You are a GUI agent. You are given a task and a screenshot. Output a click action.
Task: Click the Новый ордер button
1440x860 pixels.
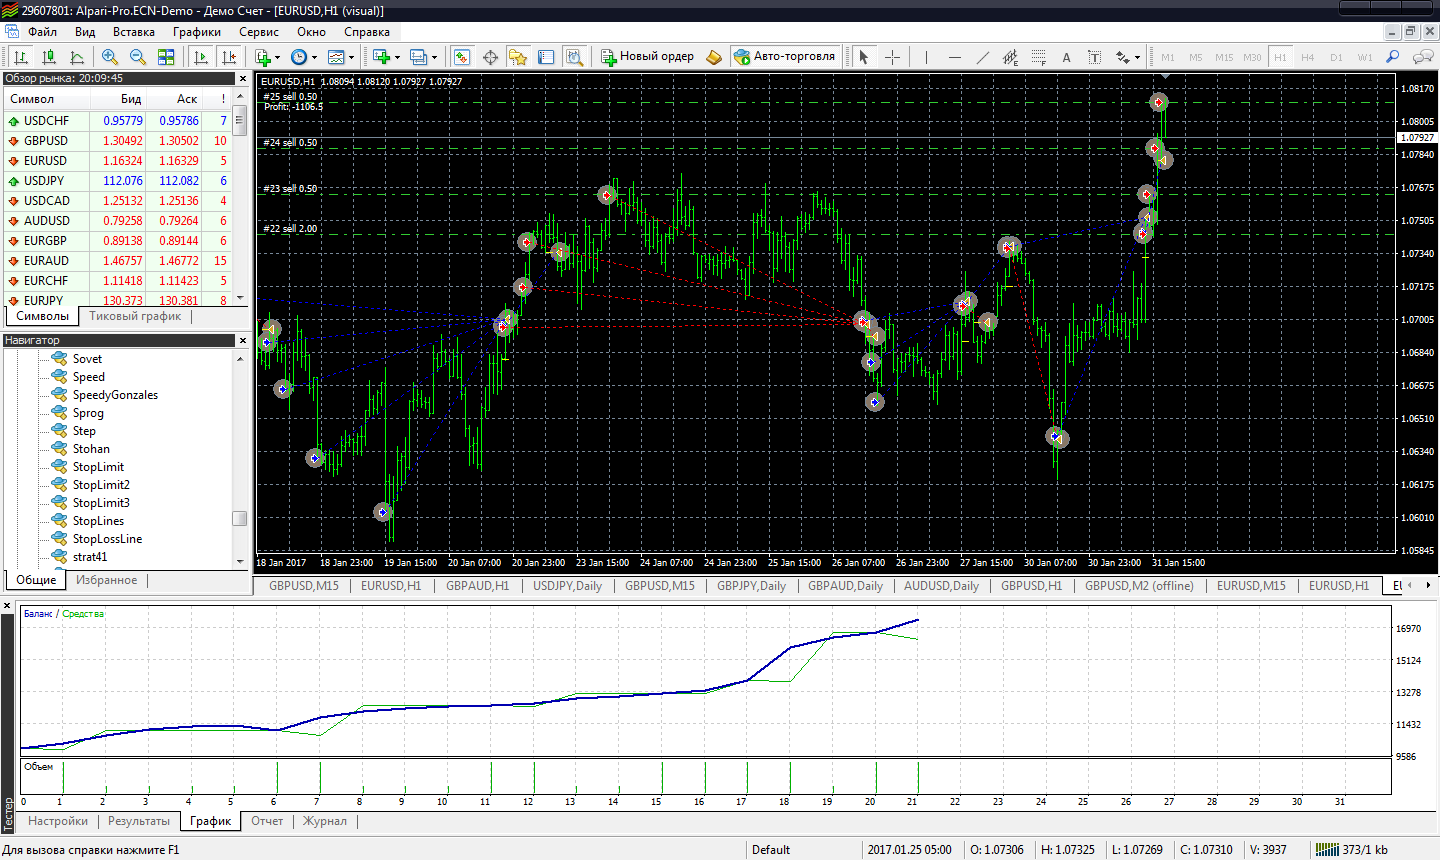tap(647, 56)
